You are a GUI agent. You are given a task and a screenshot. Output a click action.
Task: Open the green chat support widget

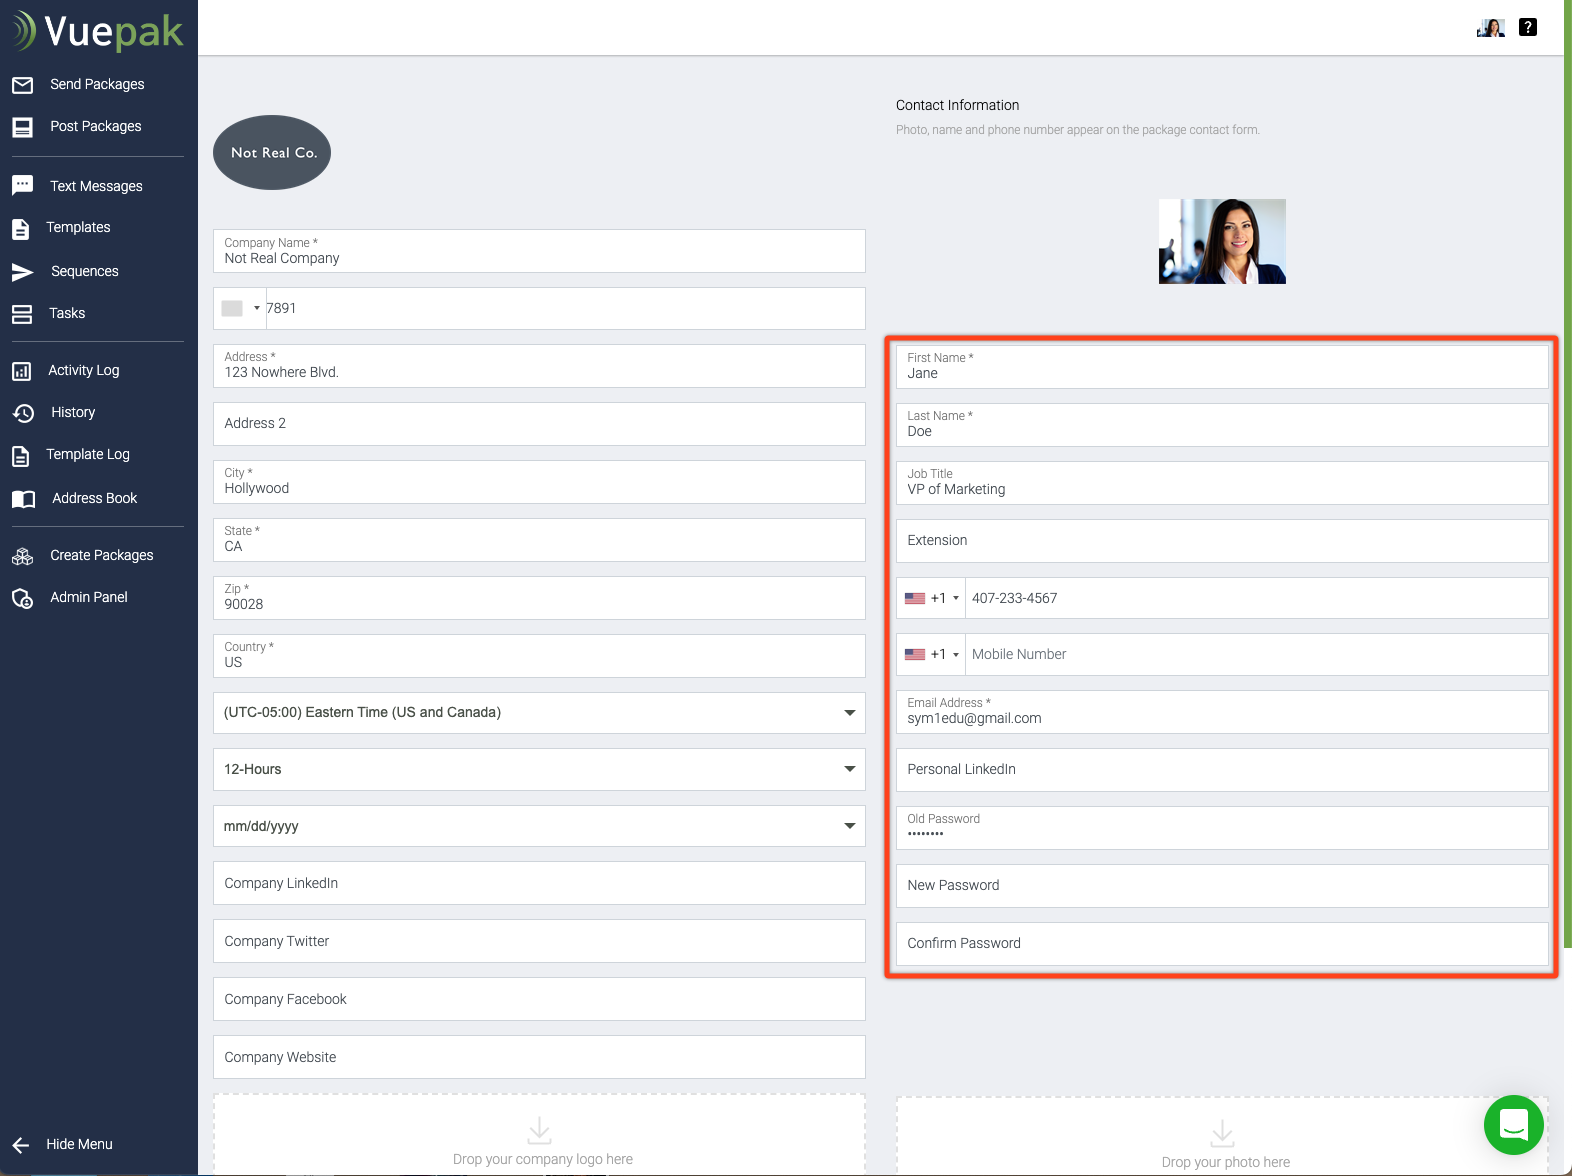pos(1513,1124)
